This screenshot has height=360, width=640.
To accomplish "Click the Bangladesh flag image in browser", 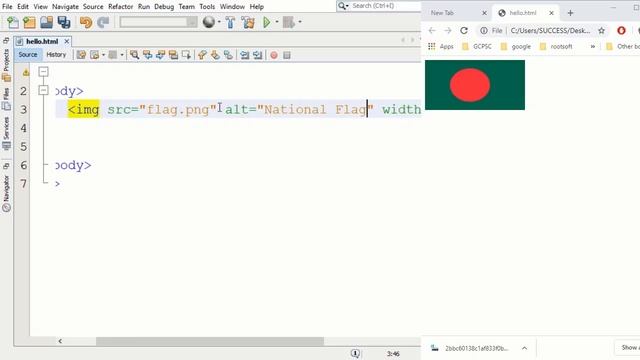I will (x=475, y=85).
